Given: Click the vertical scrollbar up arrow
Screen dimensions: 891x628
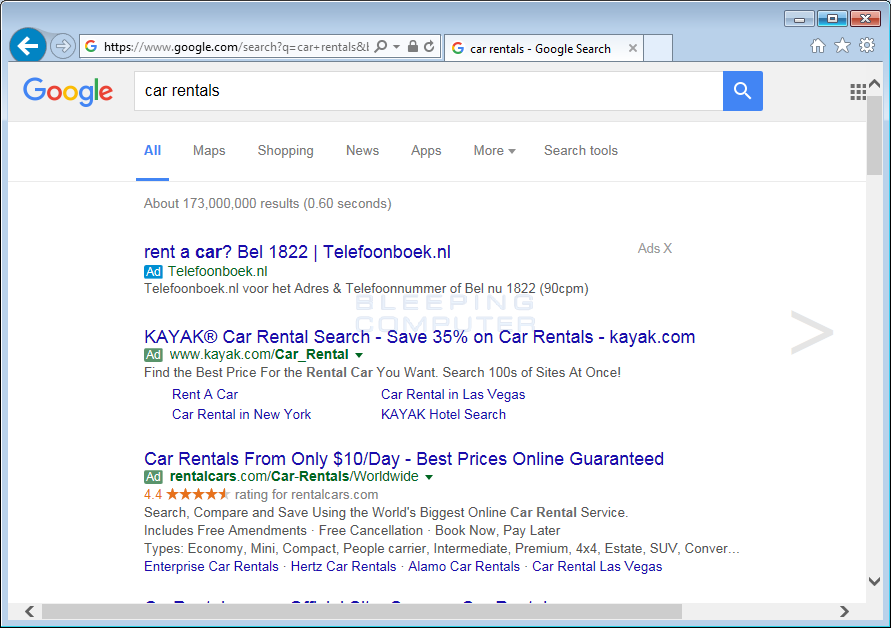Looking at the screenshot, I should (875, 84).
